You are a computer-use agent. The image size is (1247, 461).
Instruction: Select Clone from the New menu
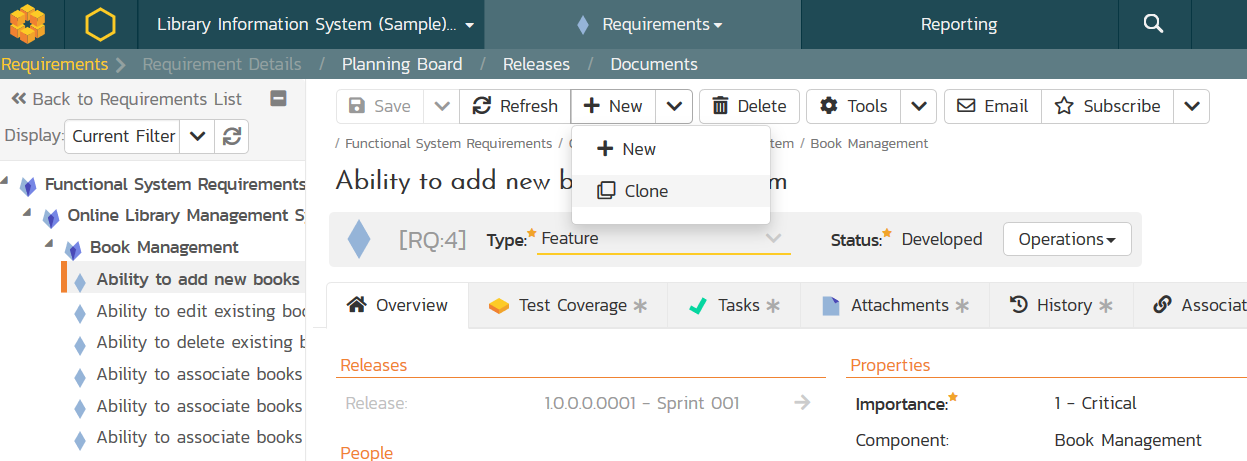(645, 191)
